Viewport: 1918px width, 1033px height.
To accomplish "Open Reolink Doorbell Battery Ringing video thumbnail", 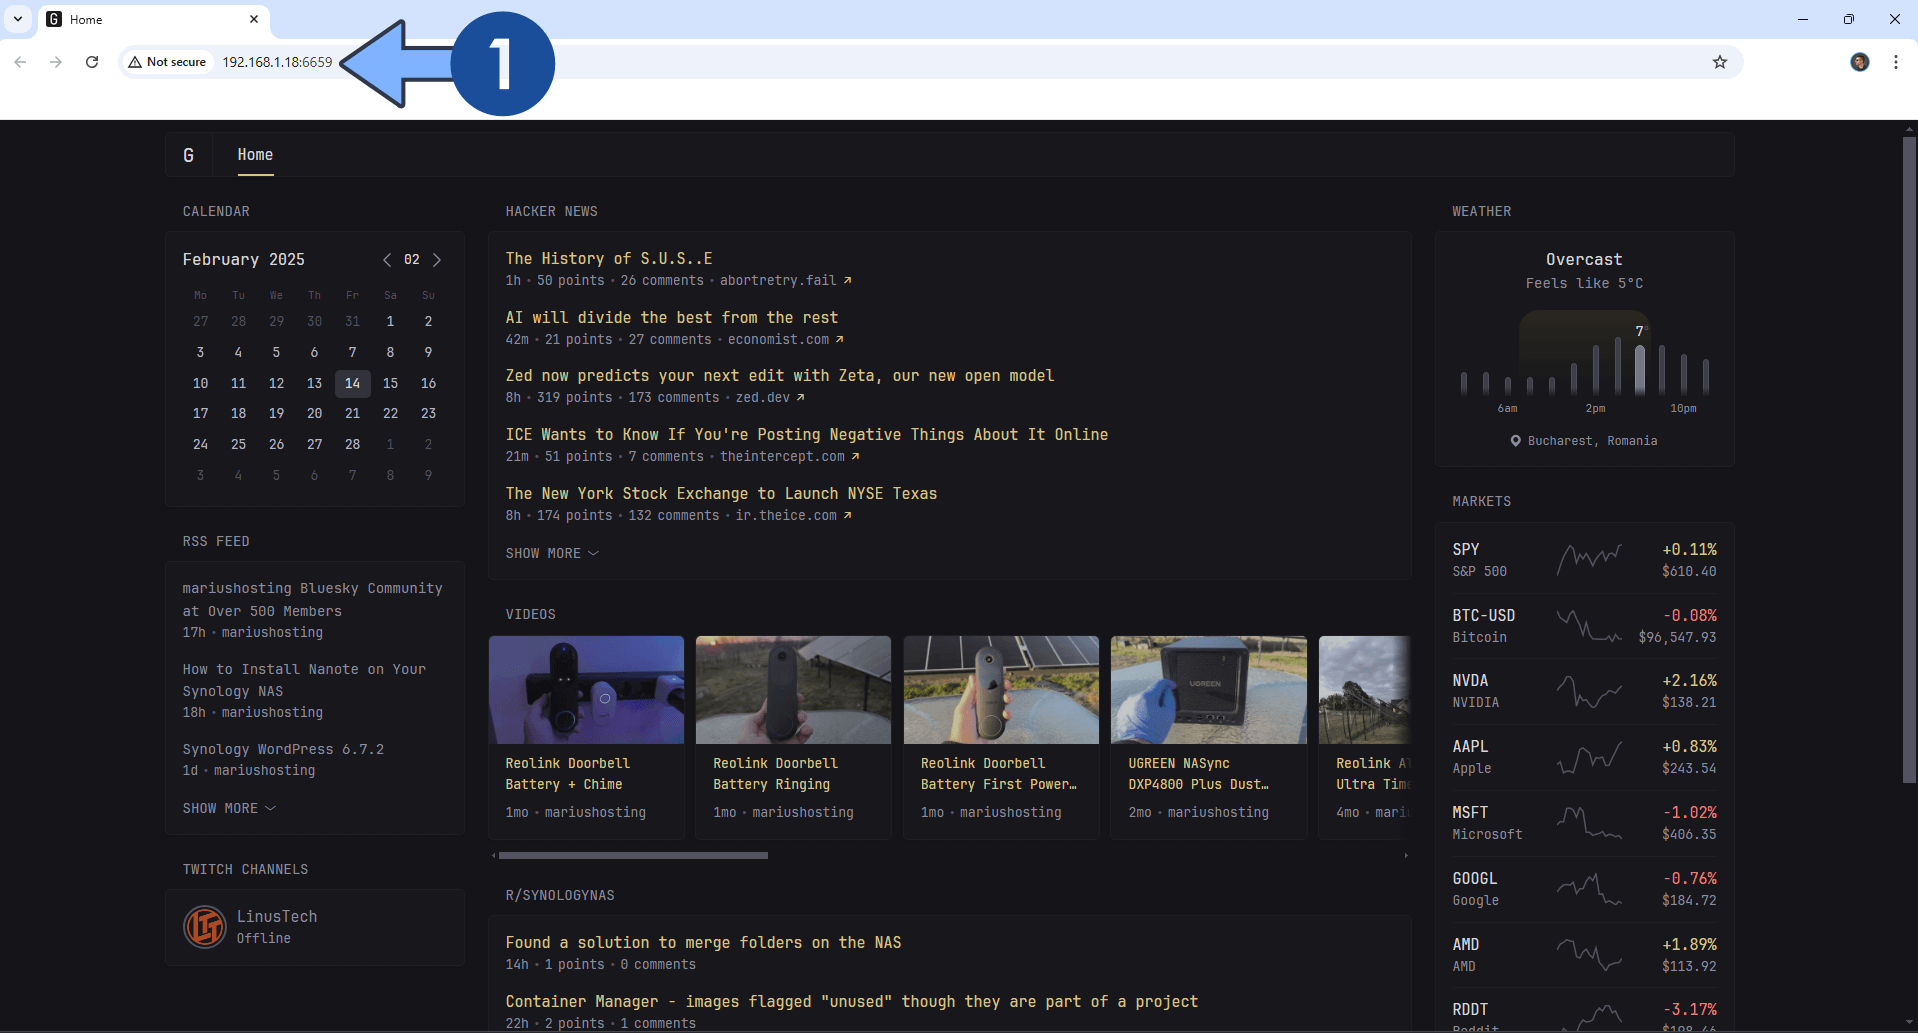I will click(793, 690).
